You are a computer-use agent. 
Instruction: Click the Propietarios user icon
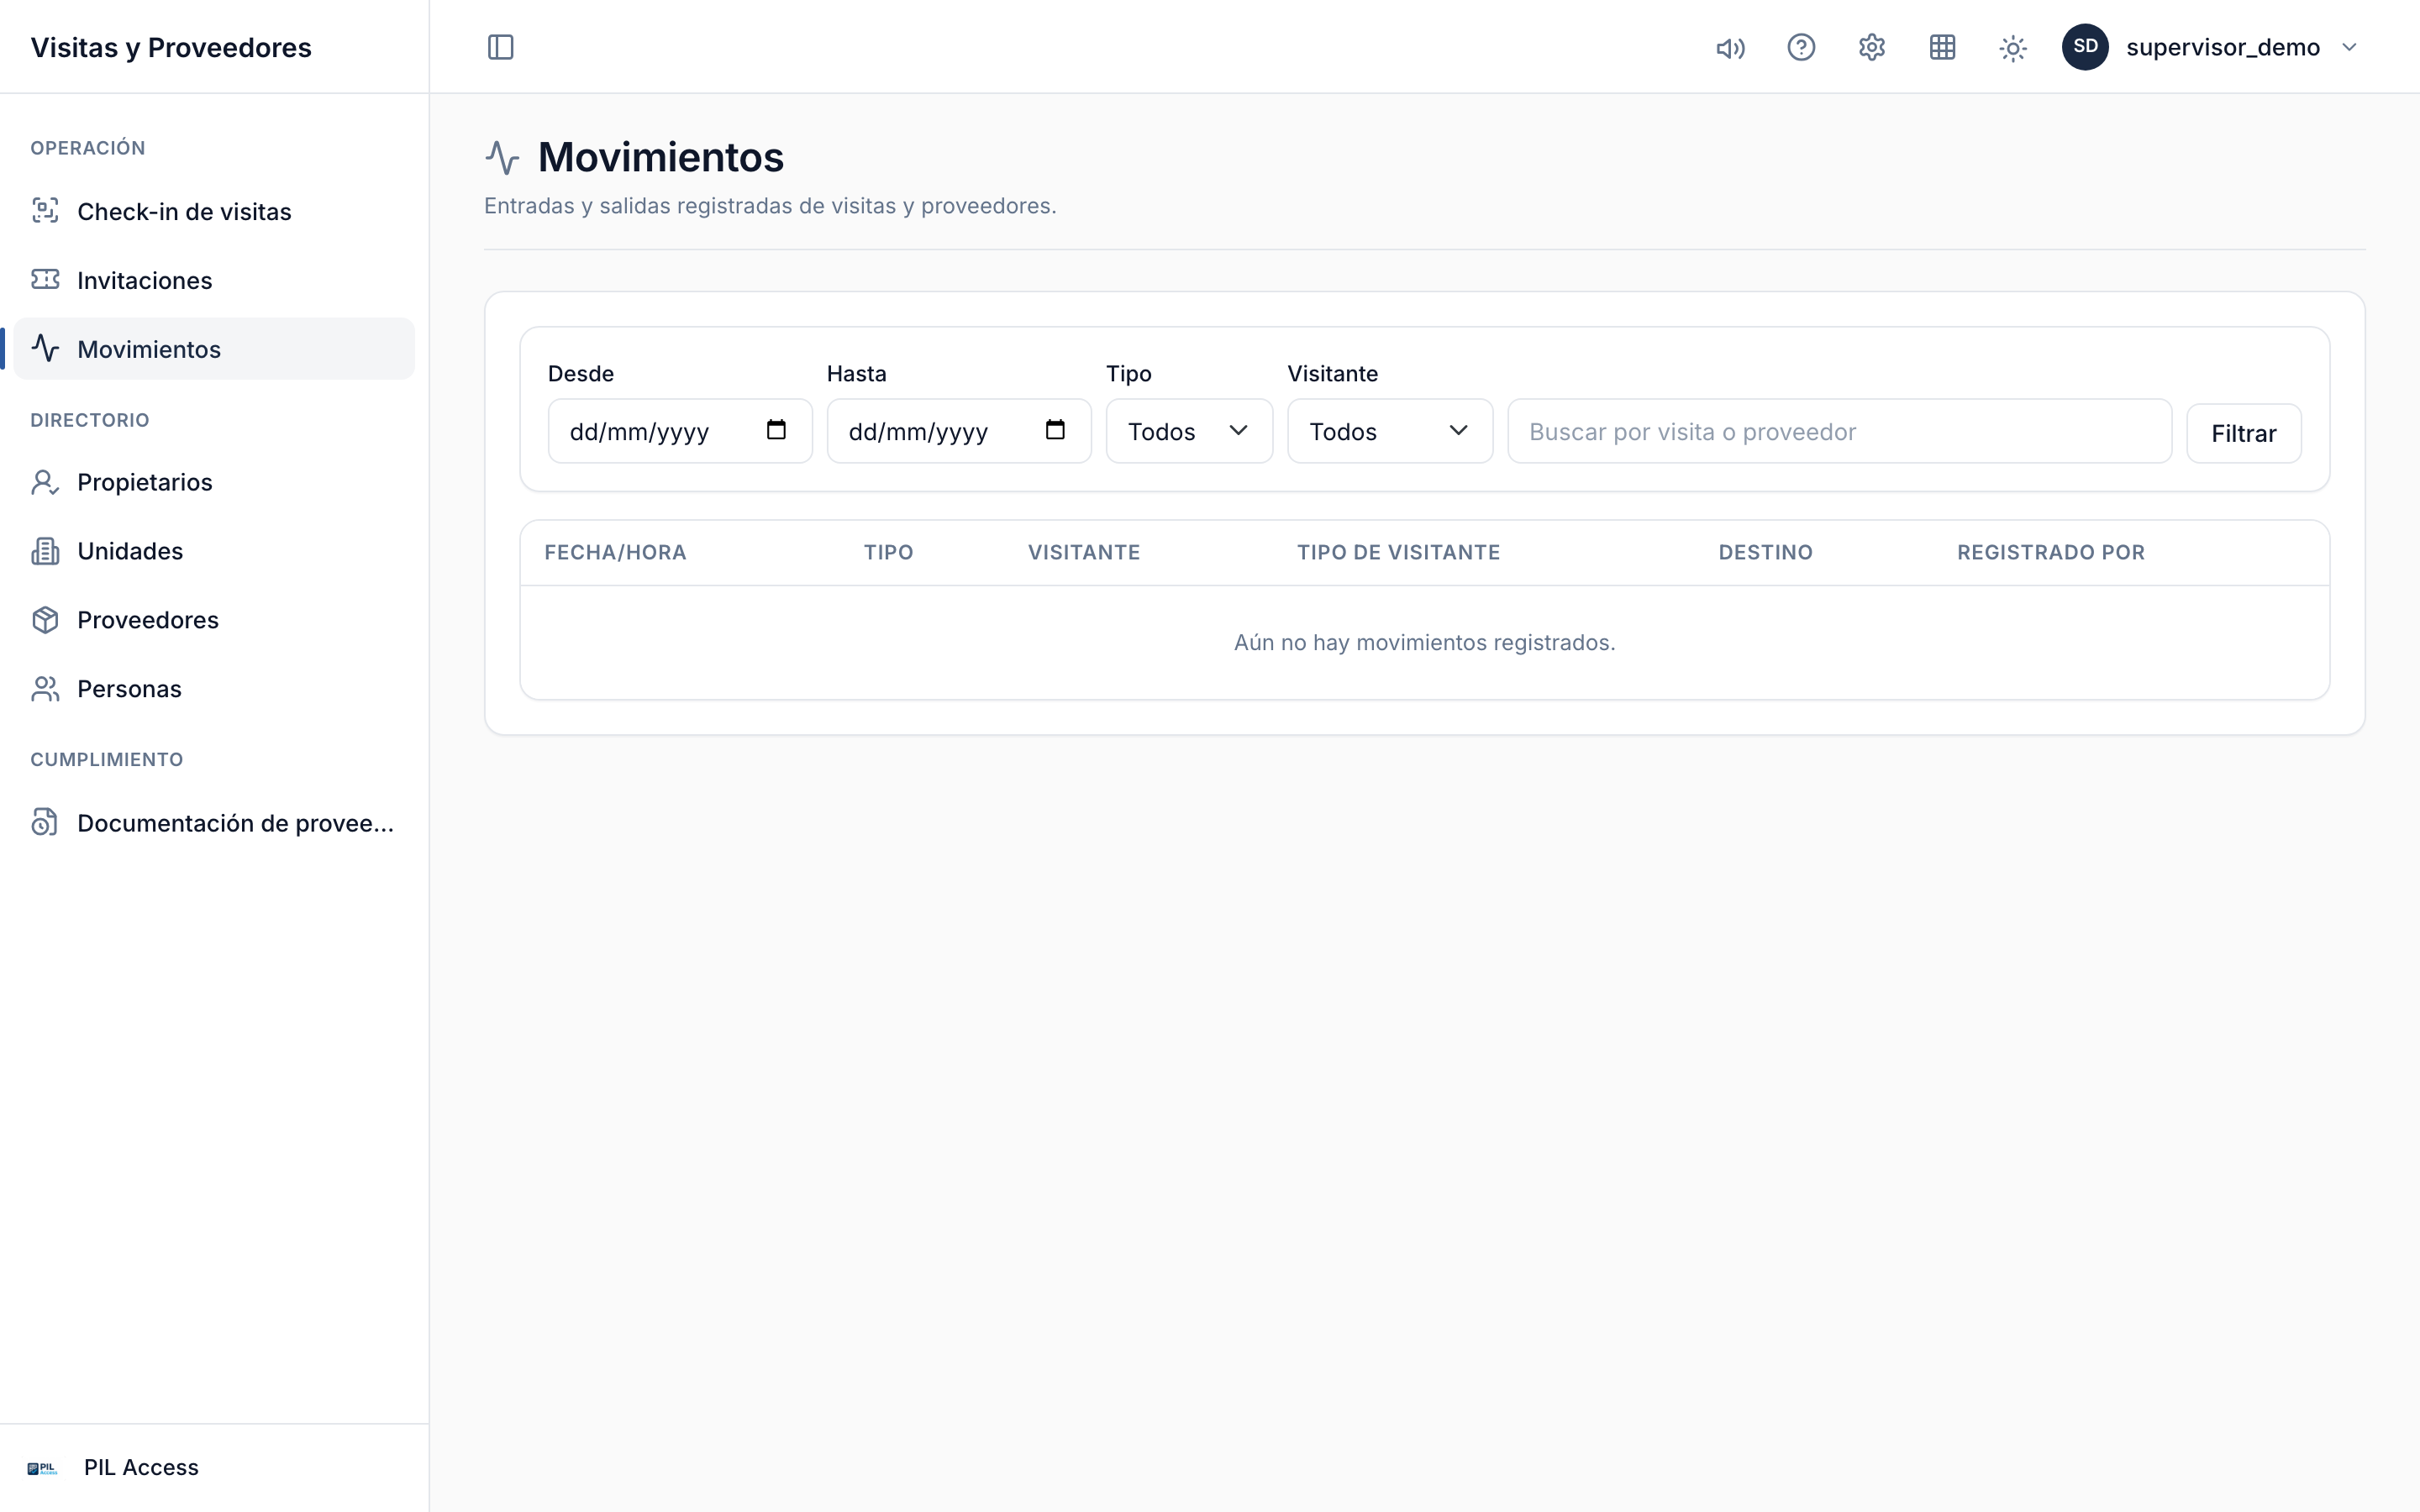tap(45, 482)
